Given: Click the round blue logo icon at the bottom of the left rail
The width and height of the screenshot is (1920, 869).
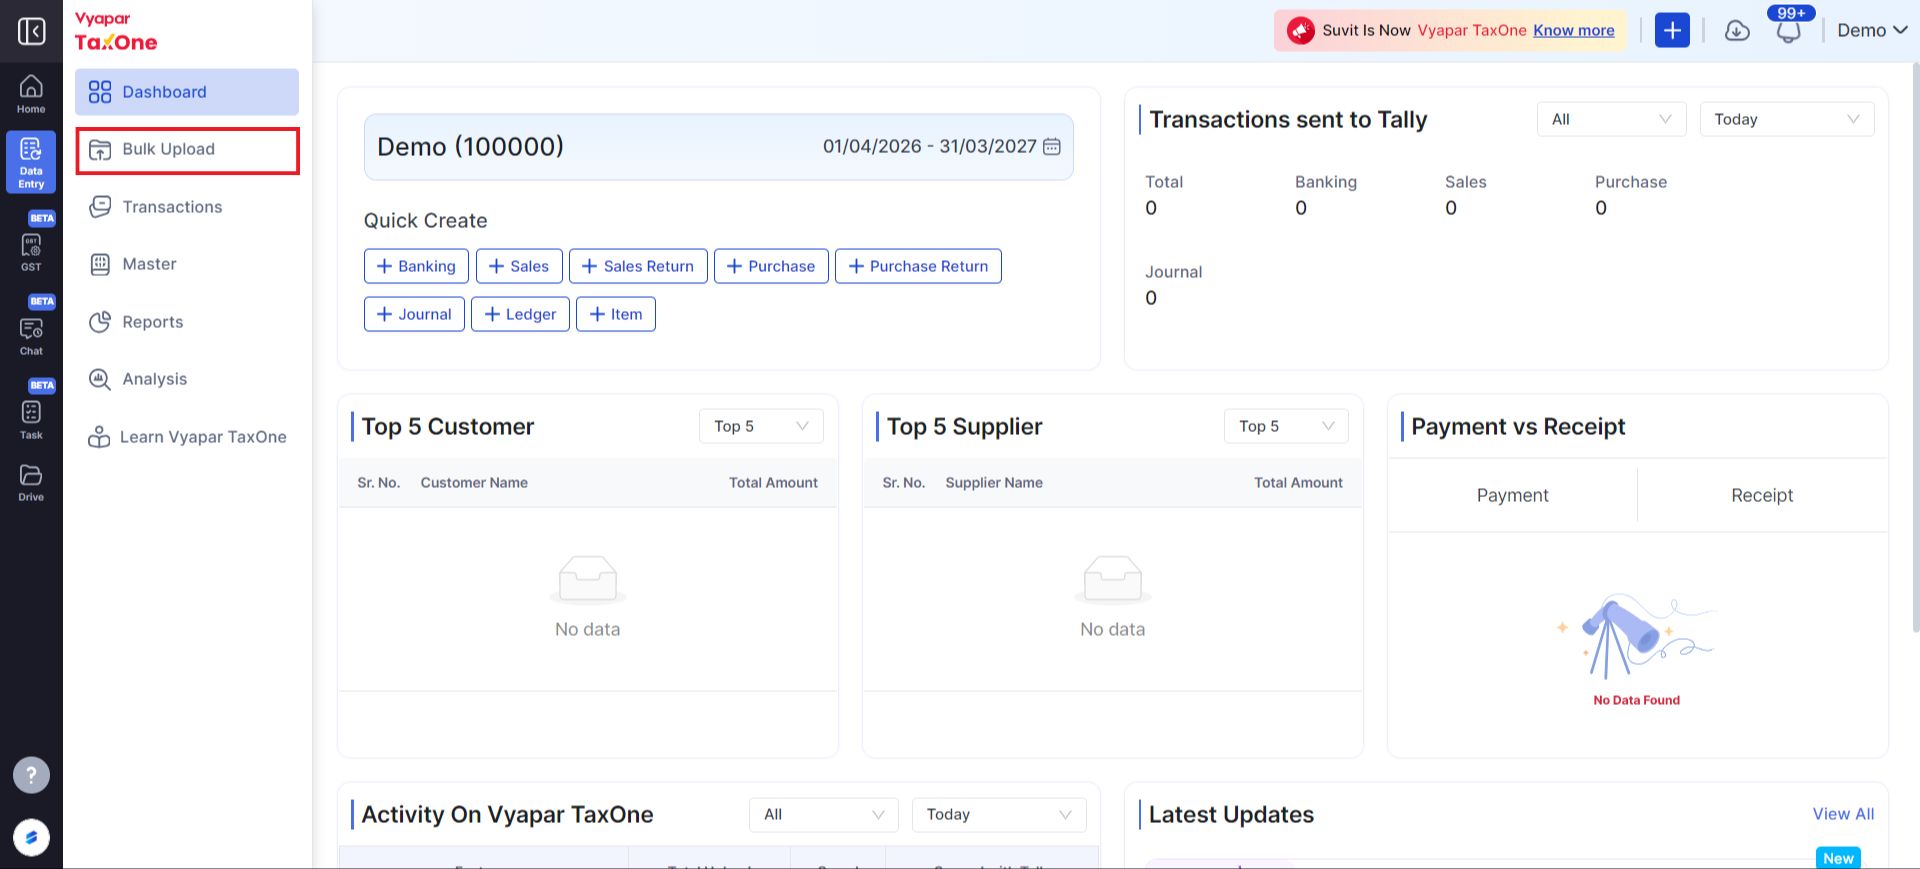Looking at the screenshot, I should click(31, 838).
